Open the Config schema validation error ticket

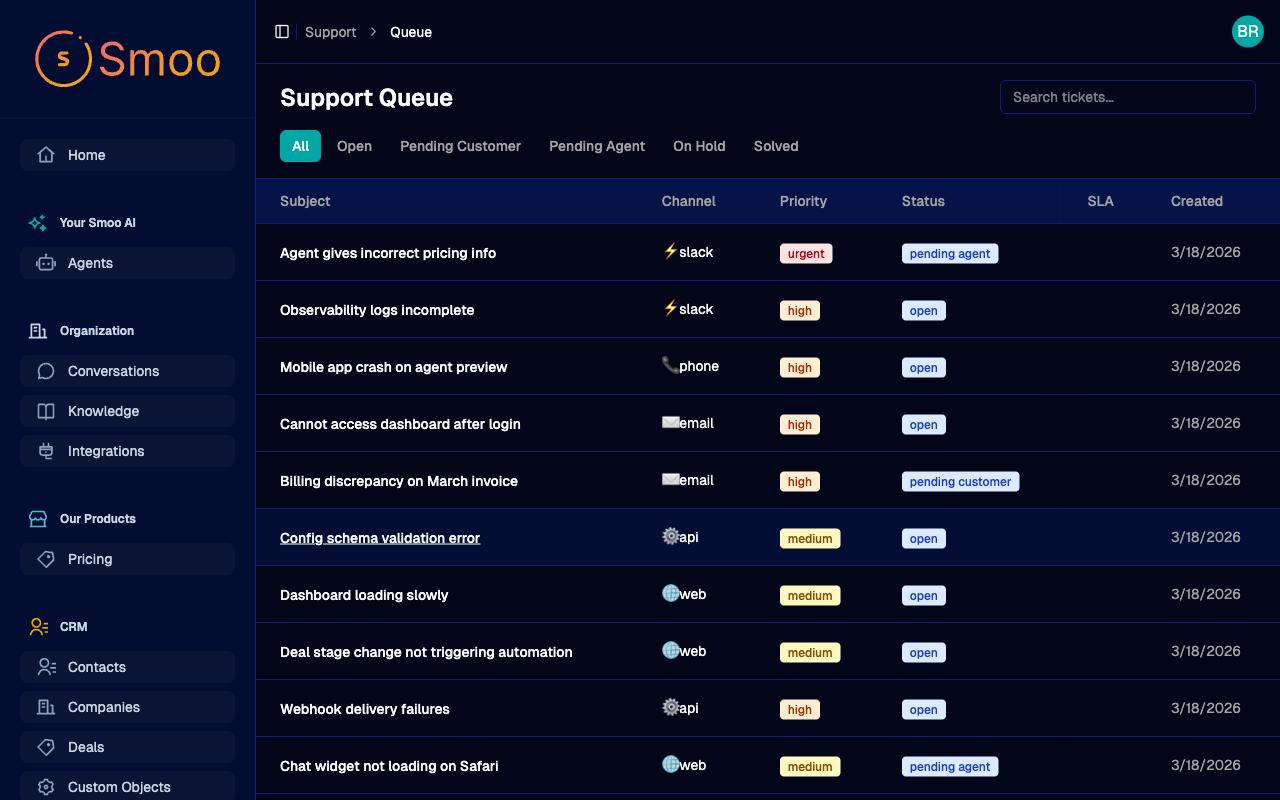click(380, 537)
